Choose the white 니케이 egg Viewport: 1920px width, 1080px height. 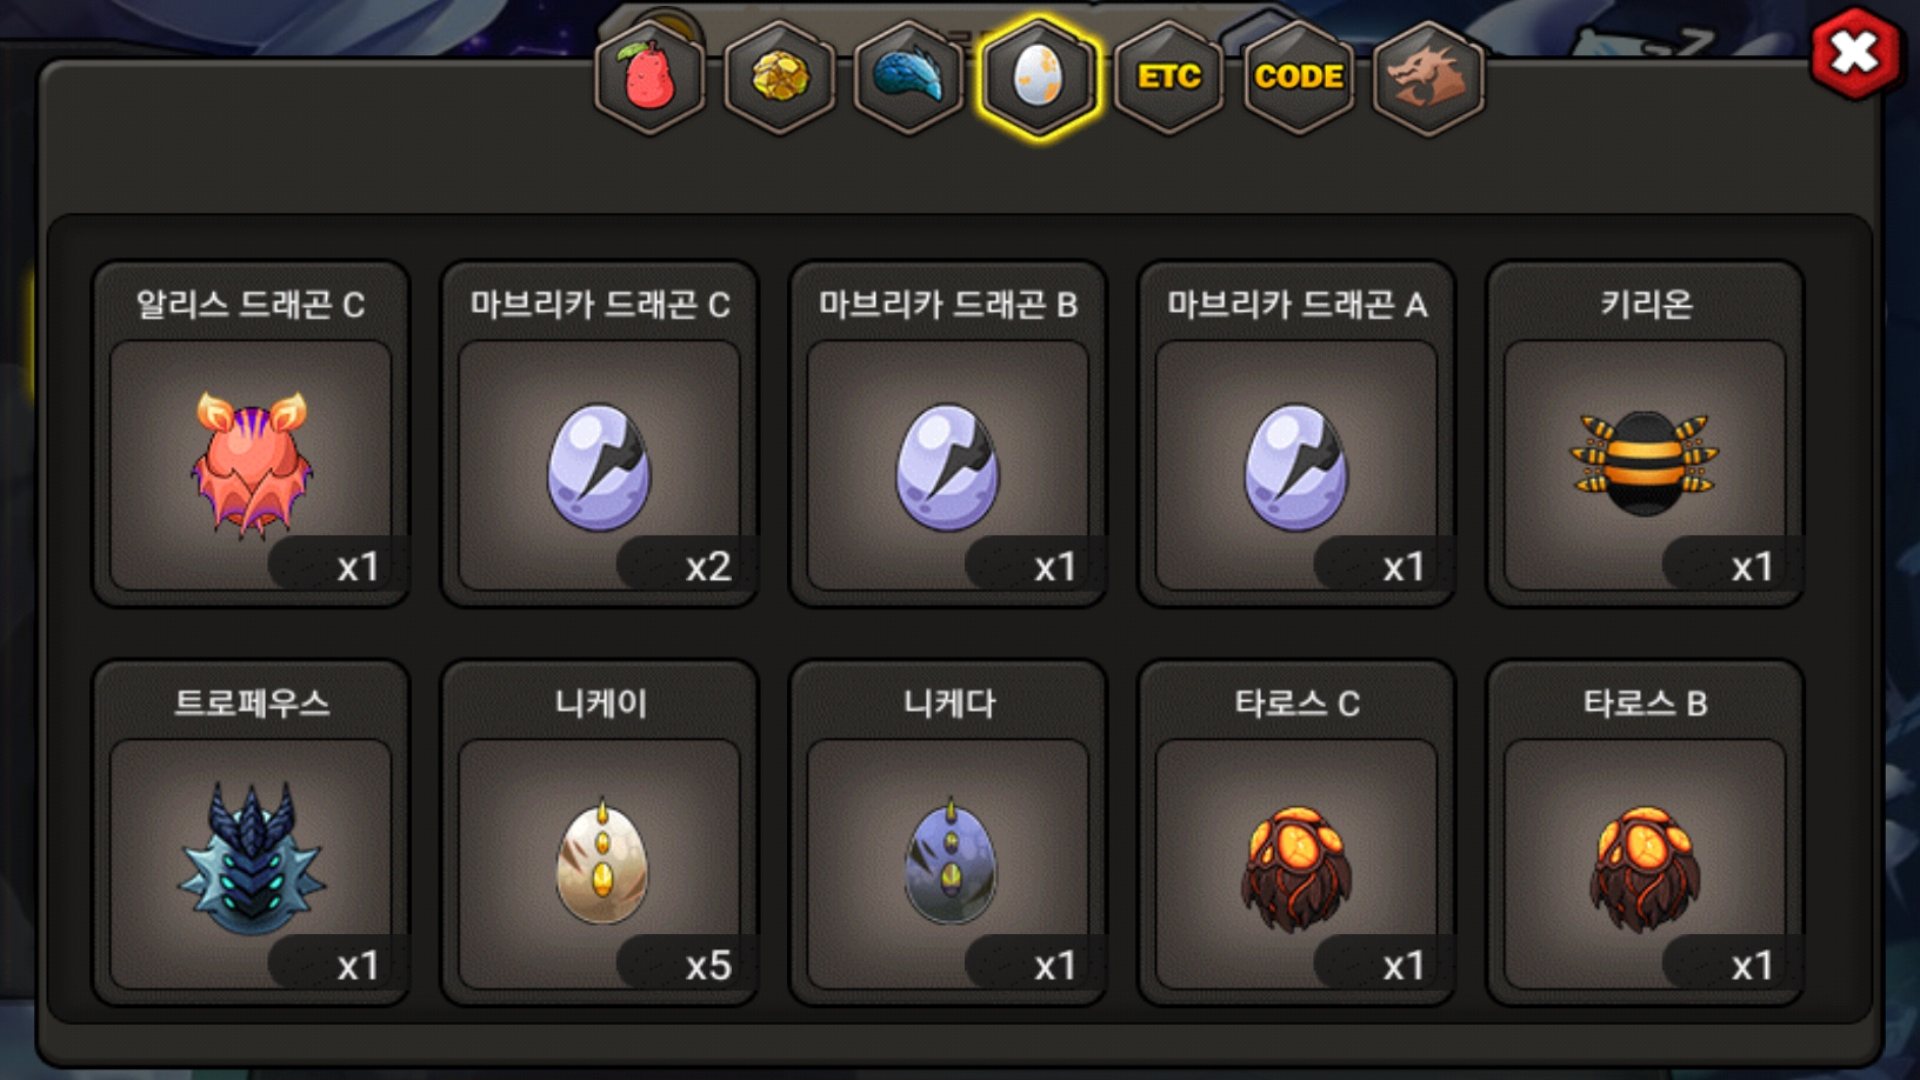coord(600,833)
